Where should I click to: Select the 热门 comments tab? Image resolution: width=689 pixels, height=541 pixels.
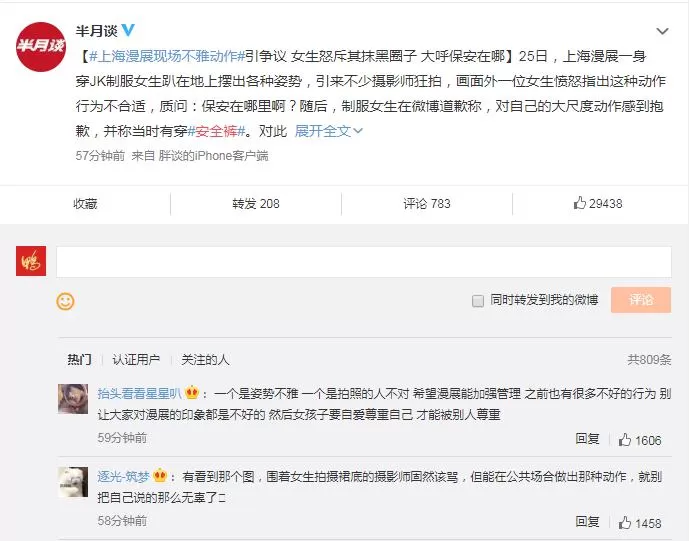(80, 360)
